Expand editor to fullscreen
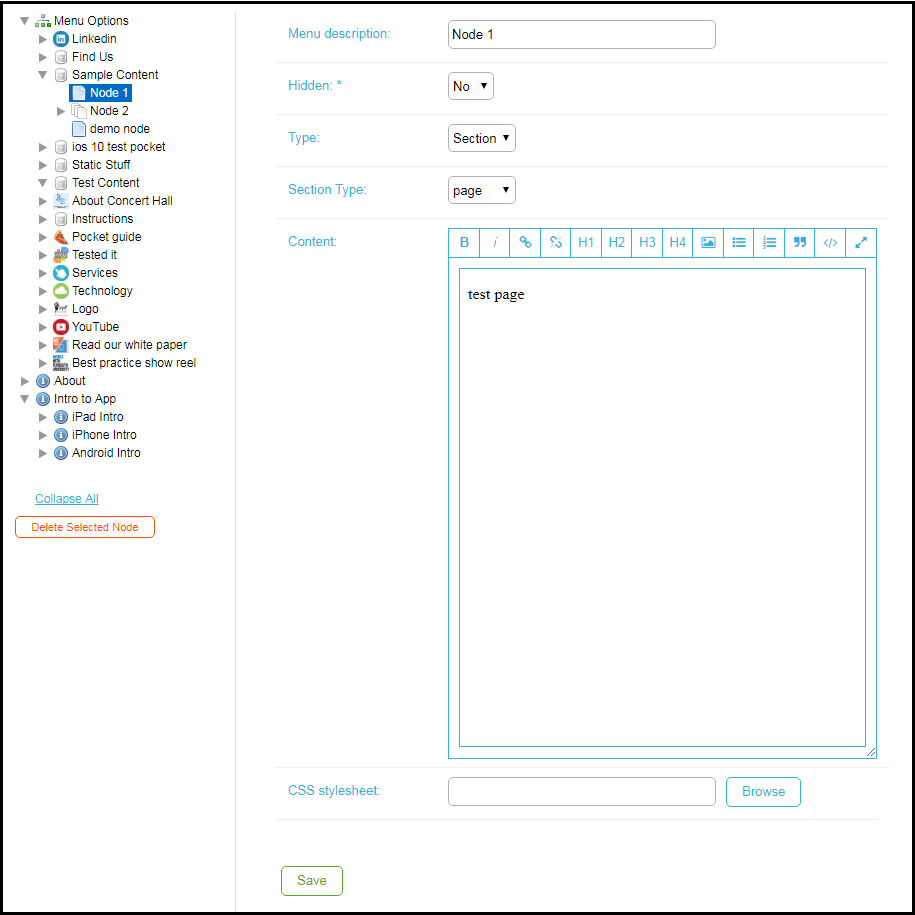Screen dimensions: 915x915 coord(861,243)
